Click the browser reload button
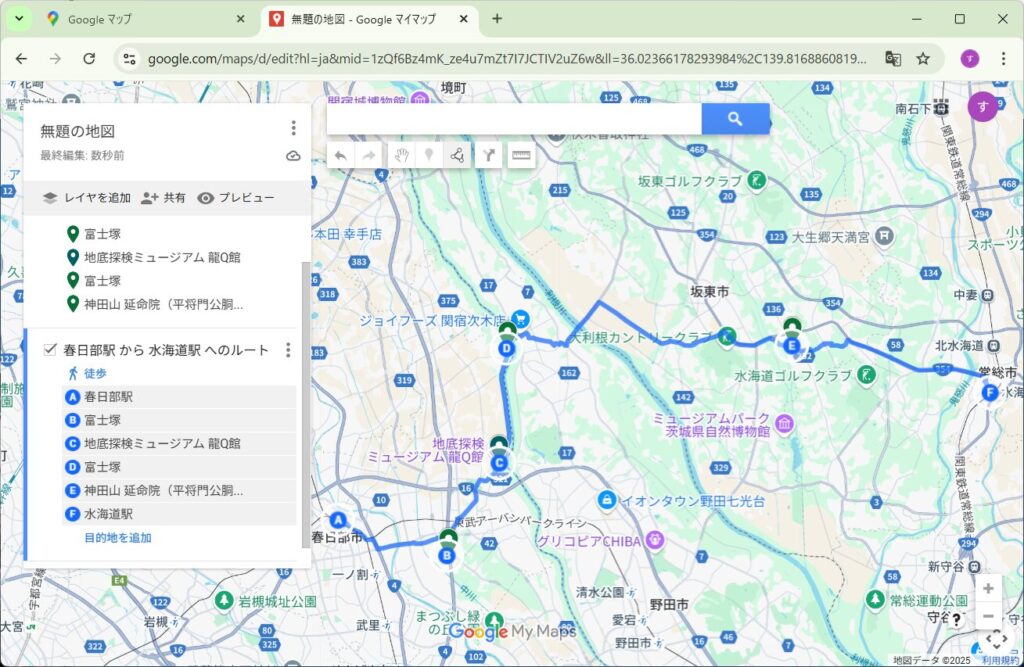The height and width of the screenshot is (667, 1024). 89,59
